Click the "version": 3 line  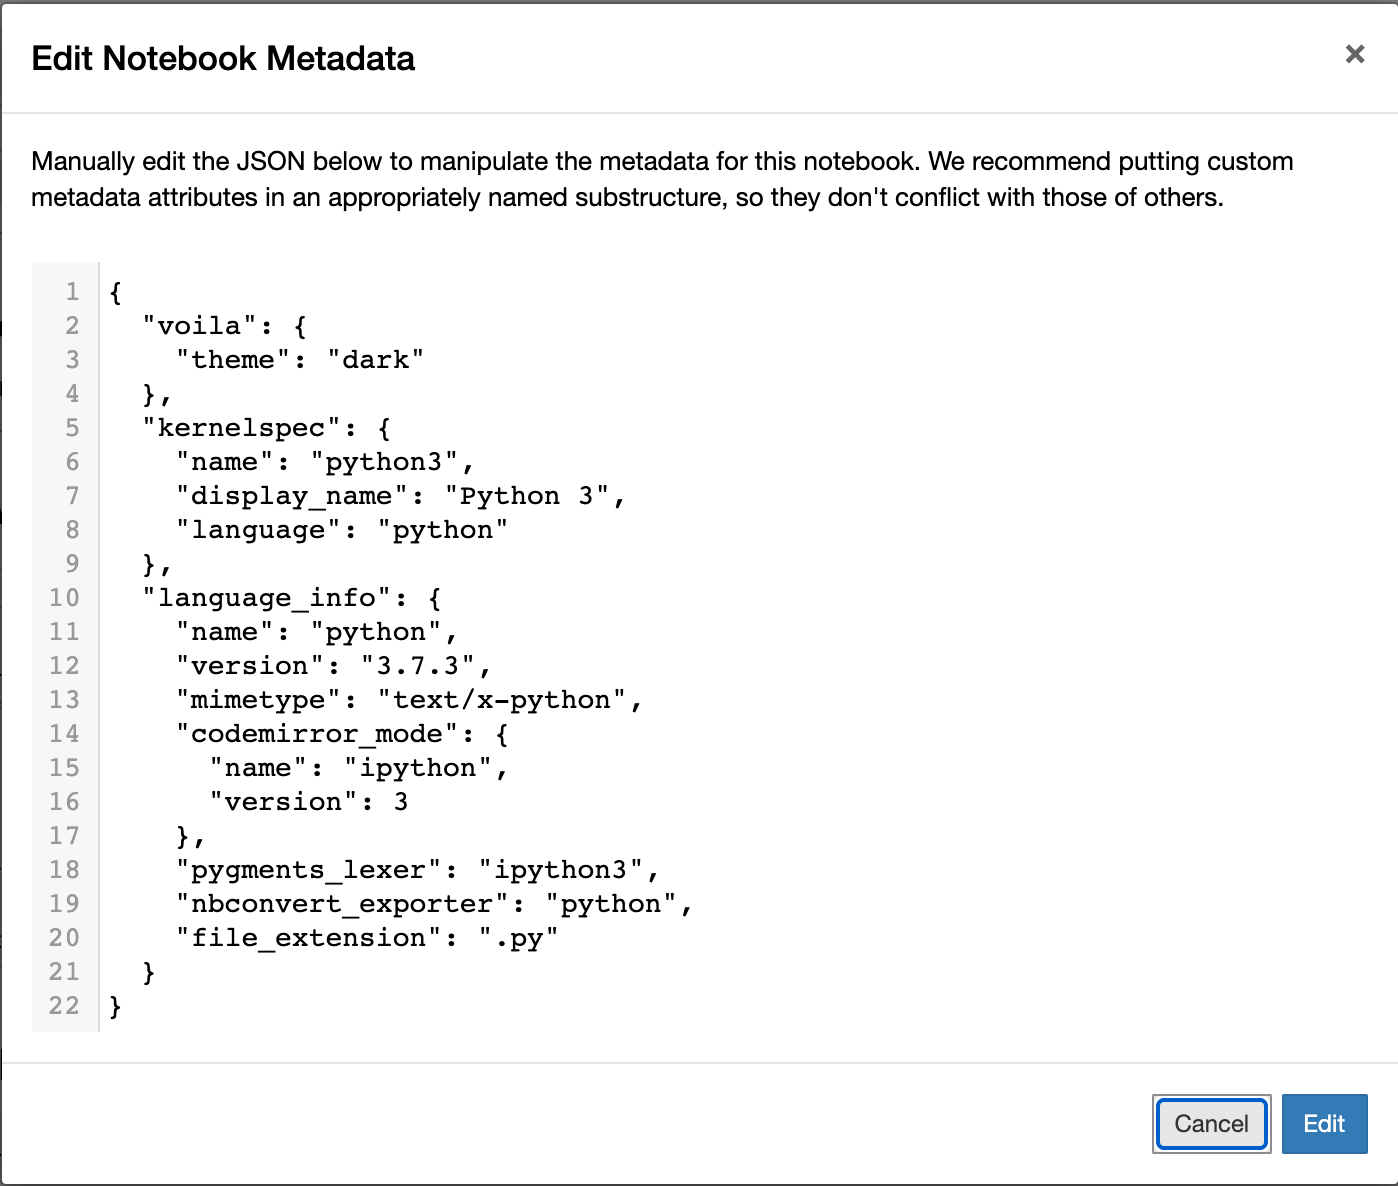(309, 802)
